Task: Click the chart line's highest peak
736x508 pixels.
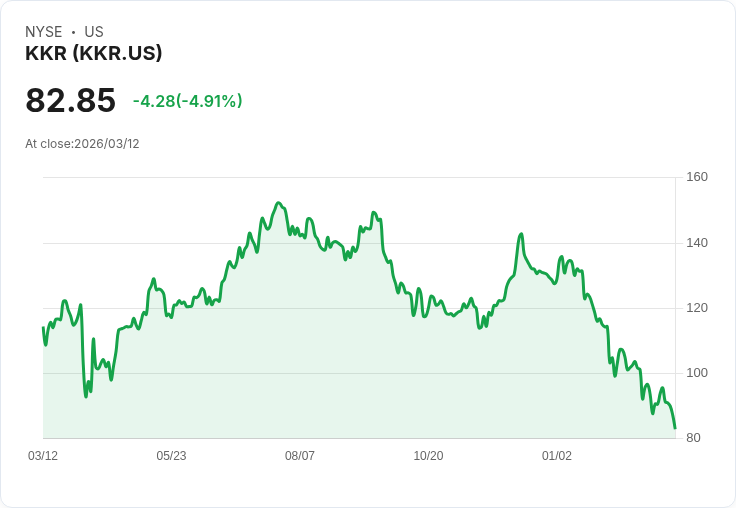Action: point(279,203)
